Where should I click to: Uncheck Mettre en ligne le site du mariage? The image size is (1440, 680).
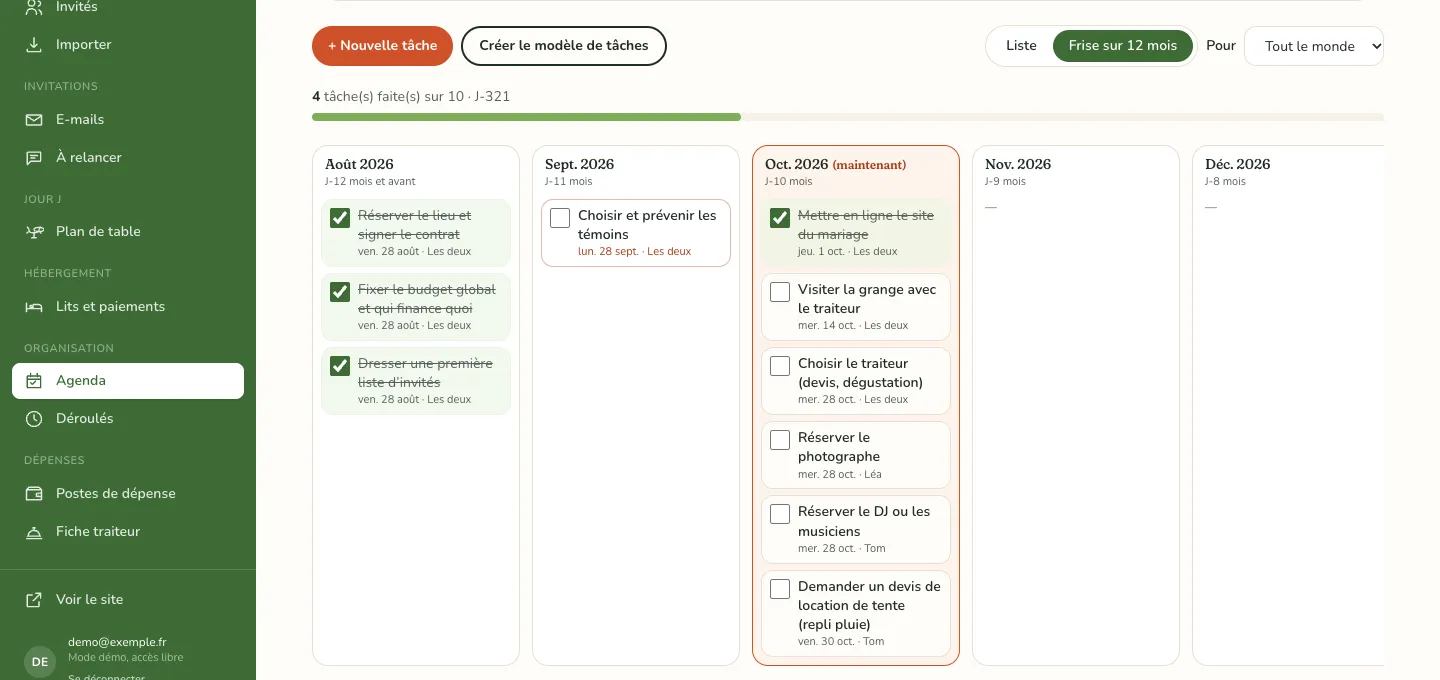[x=780, y=218]
